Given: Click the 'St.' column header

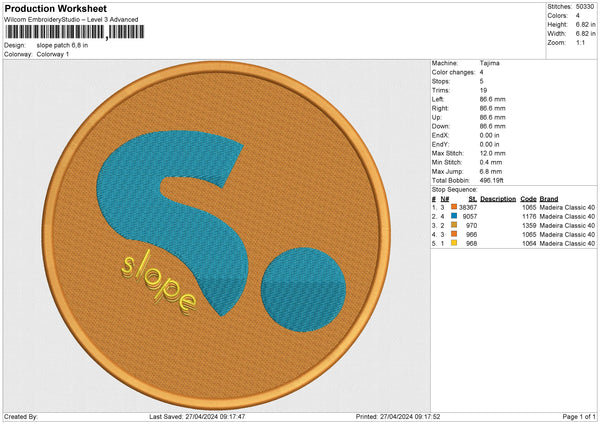Looking at the screenshot, I should (x=472, y=198).
